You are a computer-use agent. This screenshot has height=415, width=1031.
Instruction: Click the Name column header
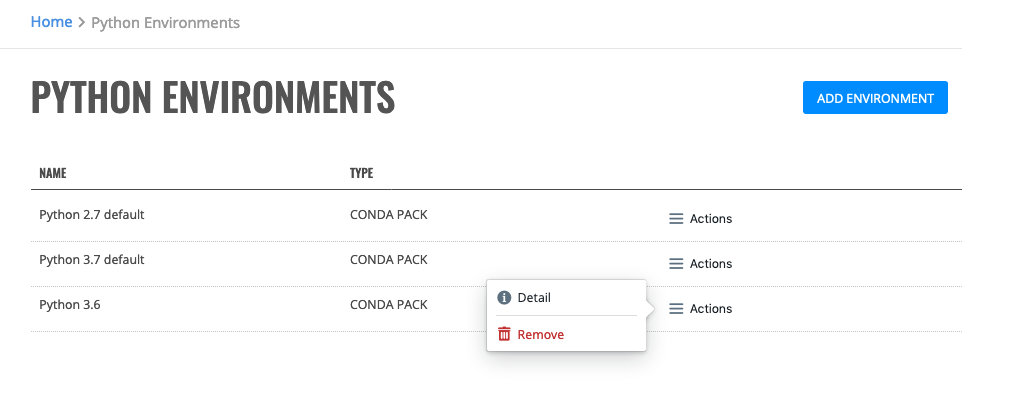53,174
